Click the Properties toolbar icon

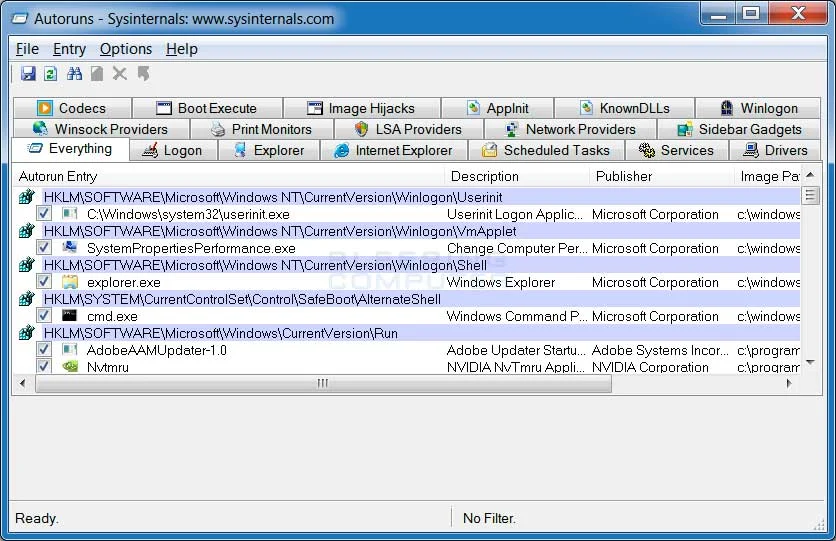tap(97, 74)
